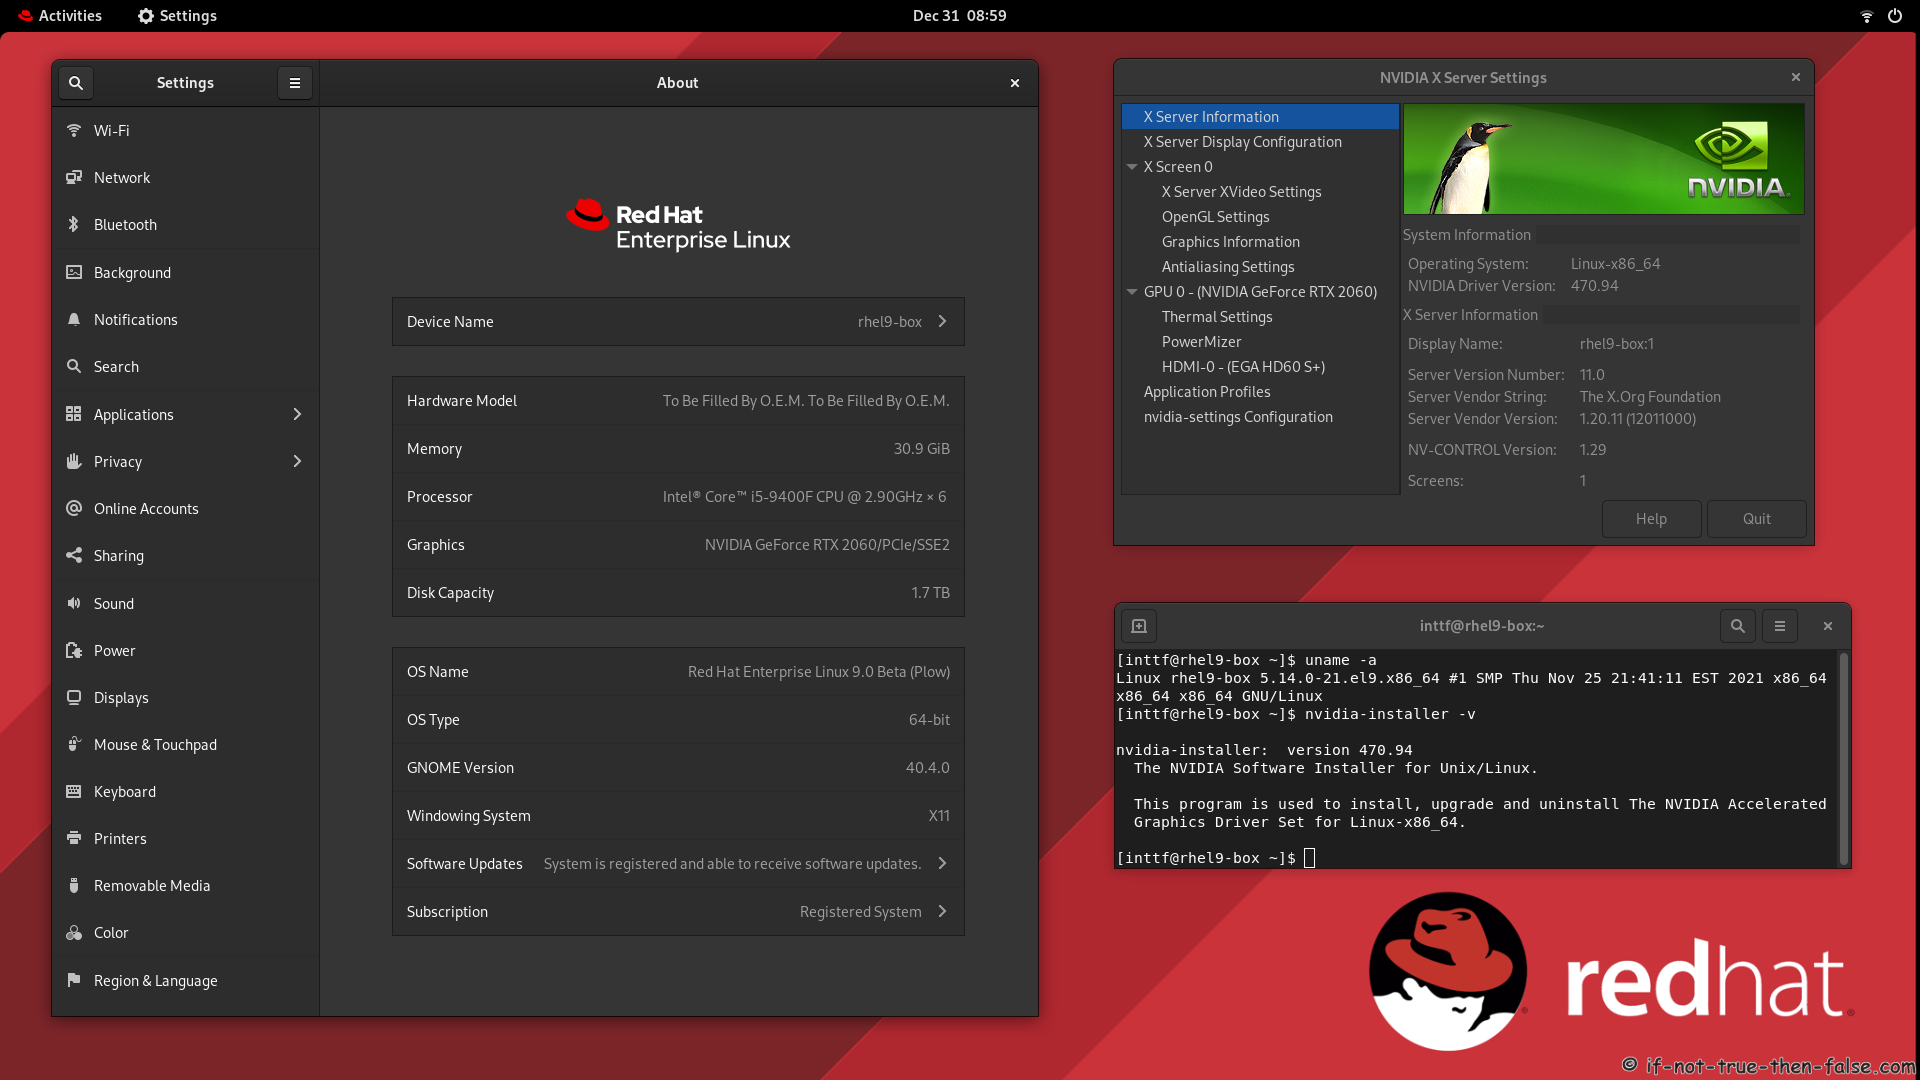Collapse the X Screen 0 tree node
The height and width of the screenshot is (1080, 1920).
[x=1132, y=167]
